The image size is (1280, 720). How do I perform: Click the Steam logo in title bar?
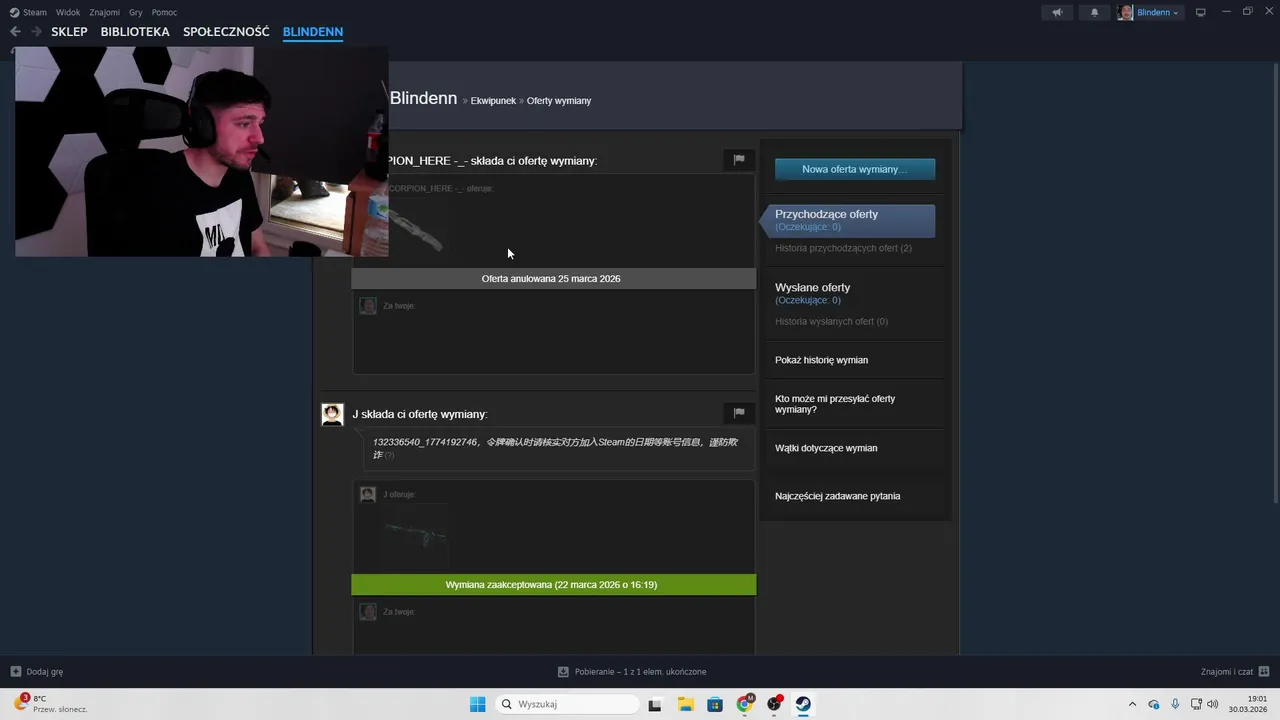15,12
